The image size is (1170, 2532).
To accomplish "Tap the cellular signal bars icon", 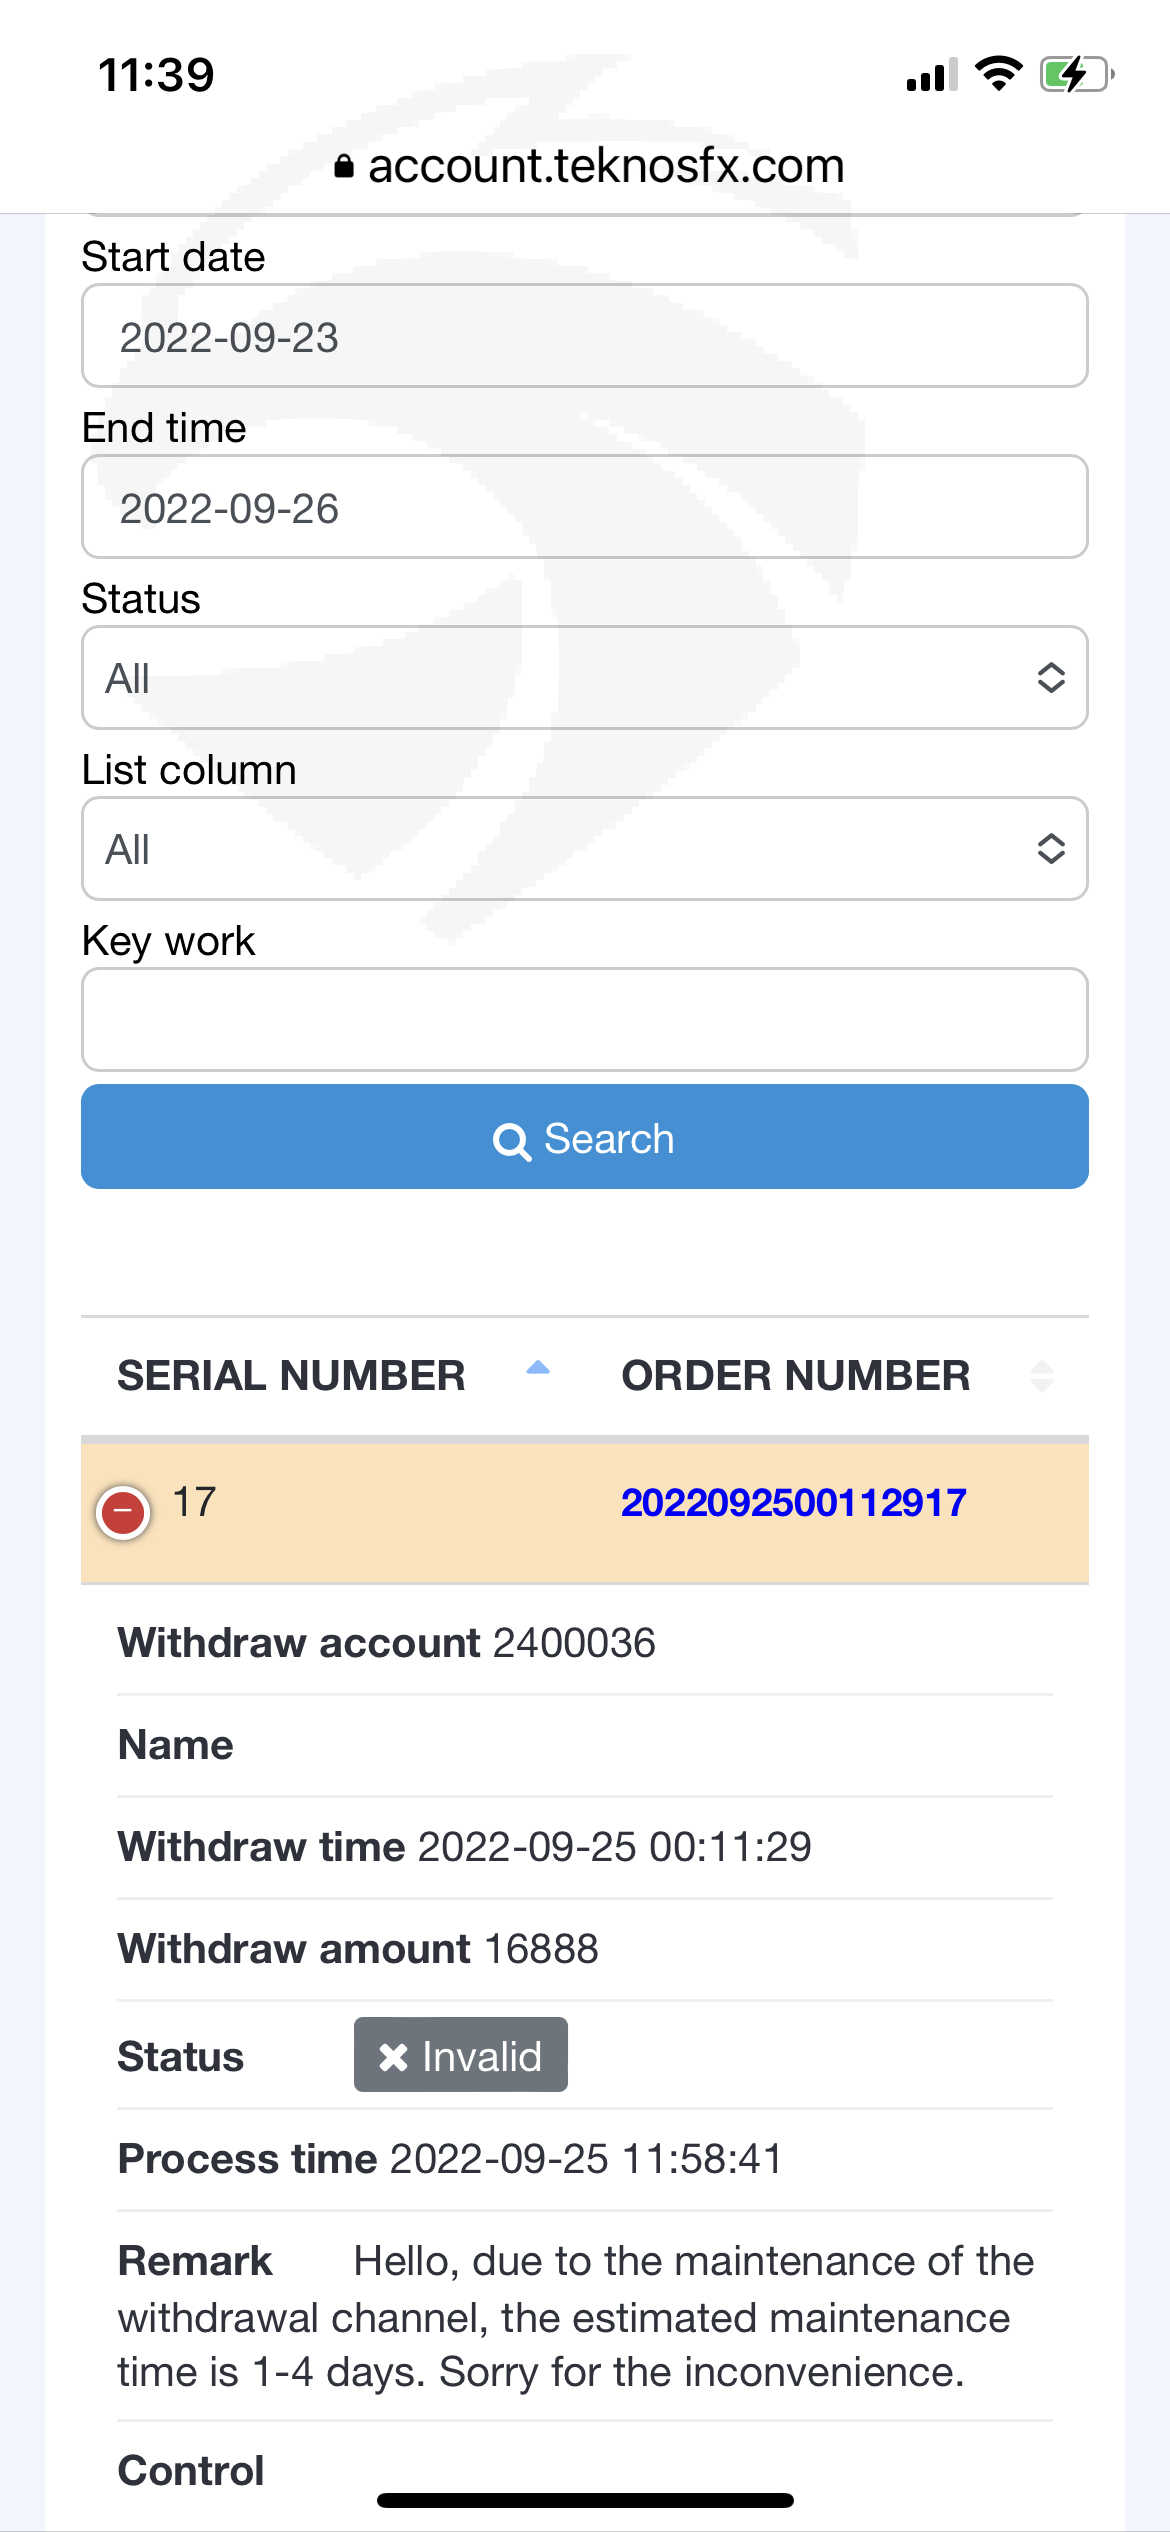I will 931,75.
